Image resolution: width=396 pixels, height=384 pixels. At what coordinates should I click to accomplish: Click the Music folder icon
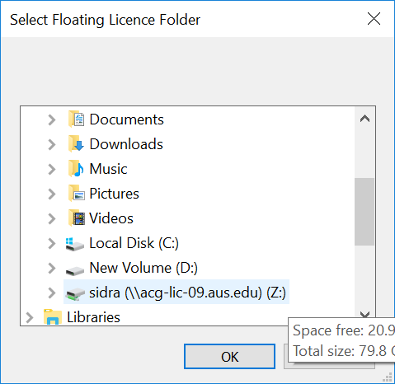(76, 169)
